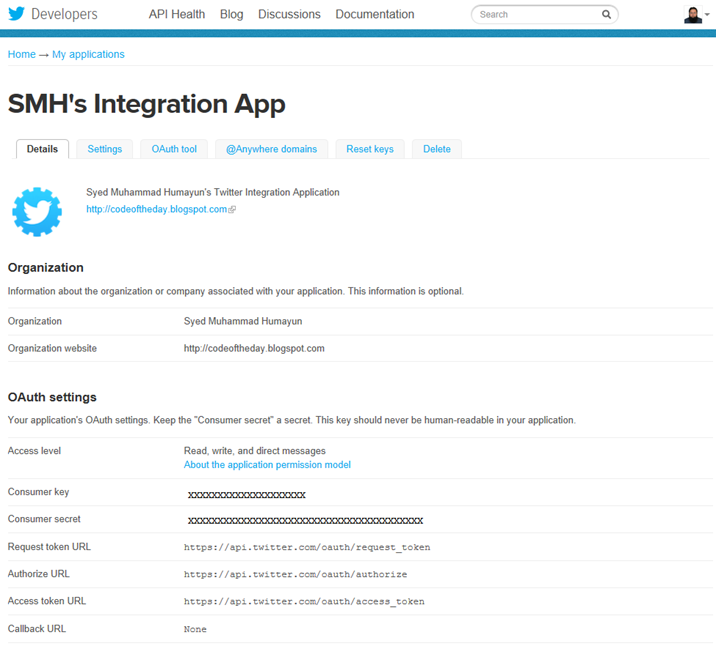Click the Consumer secret value
The width and height of the screenshot is (716, 646).
[305, 520]
